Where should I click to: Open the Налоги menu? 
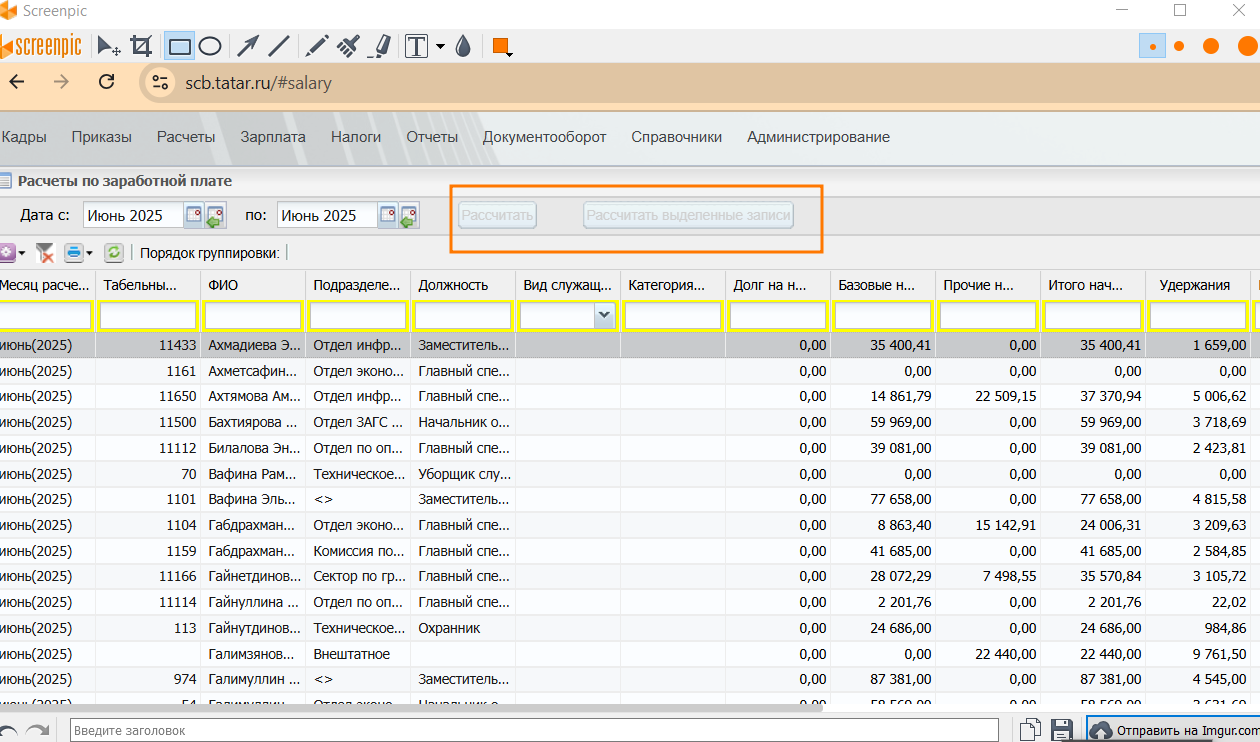tap(356, 137)
